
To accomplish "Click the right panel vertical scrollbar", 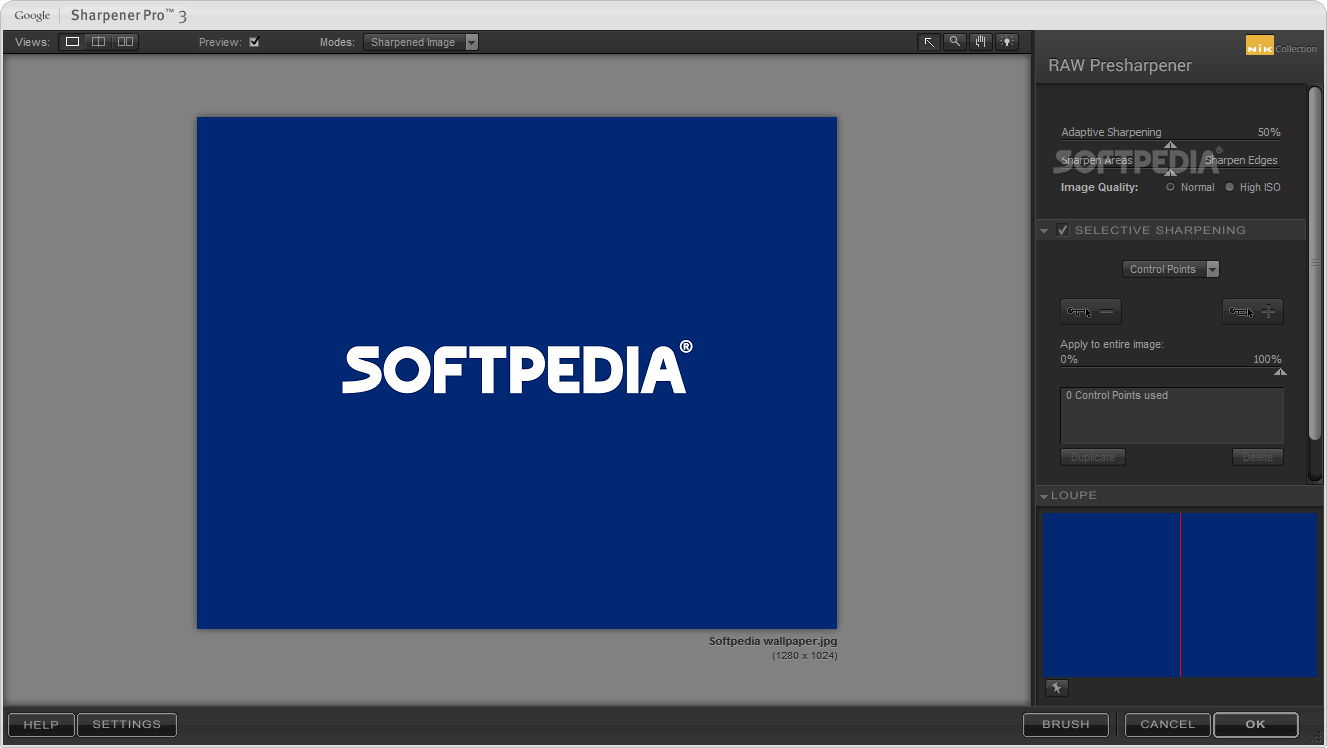I will pyautogui.click(x=1315, y=262).
